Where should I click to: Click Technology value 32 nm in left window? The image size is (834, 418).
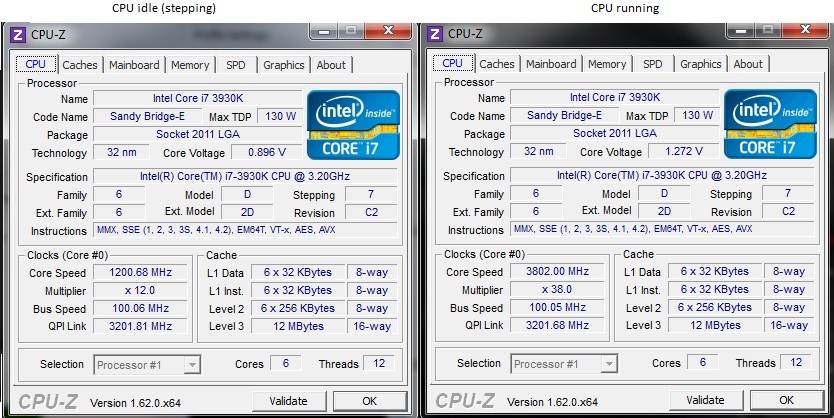pos(121,152)
